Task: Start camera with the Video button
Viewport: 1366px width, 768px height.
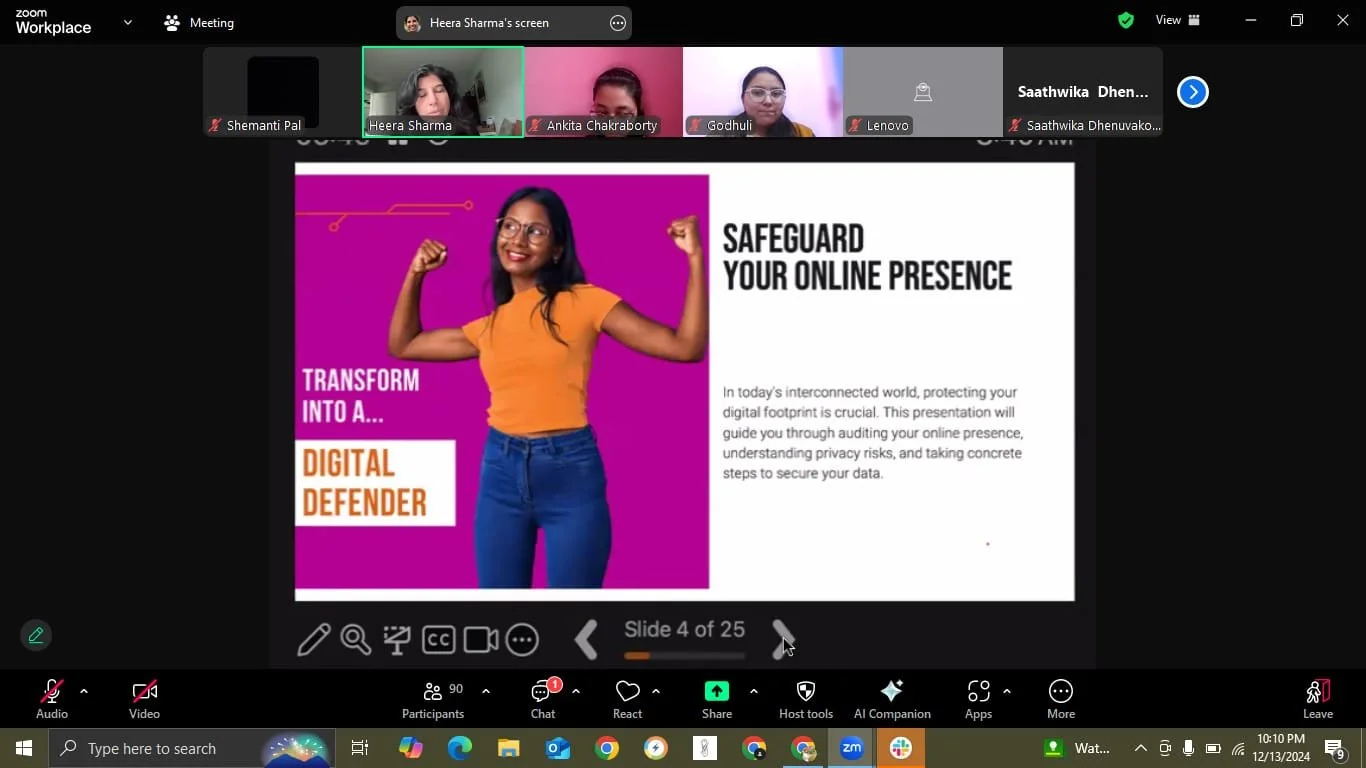Action: coord(144,699)
